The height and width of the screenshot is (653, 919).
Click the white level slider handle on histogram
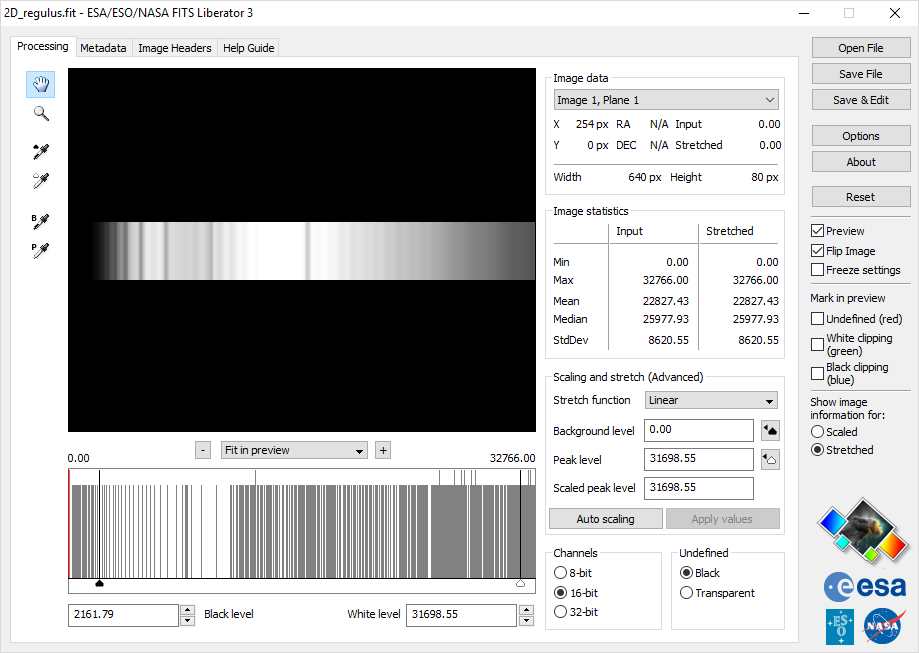coord(520,583)
